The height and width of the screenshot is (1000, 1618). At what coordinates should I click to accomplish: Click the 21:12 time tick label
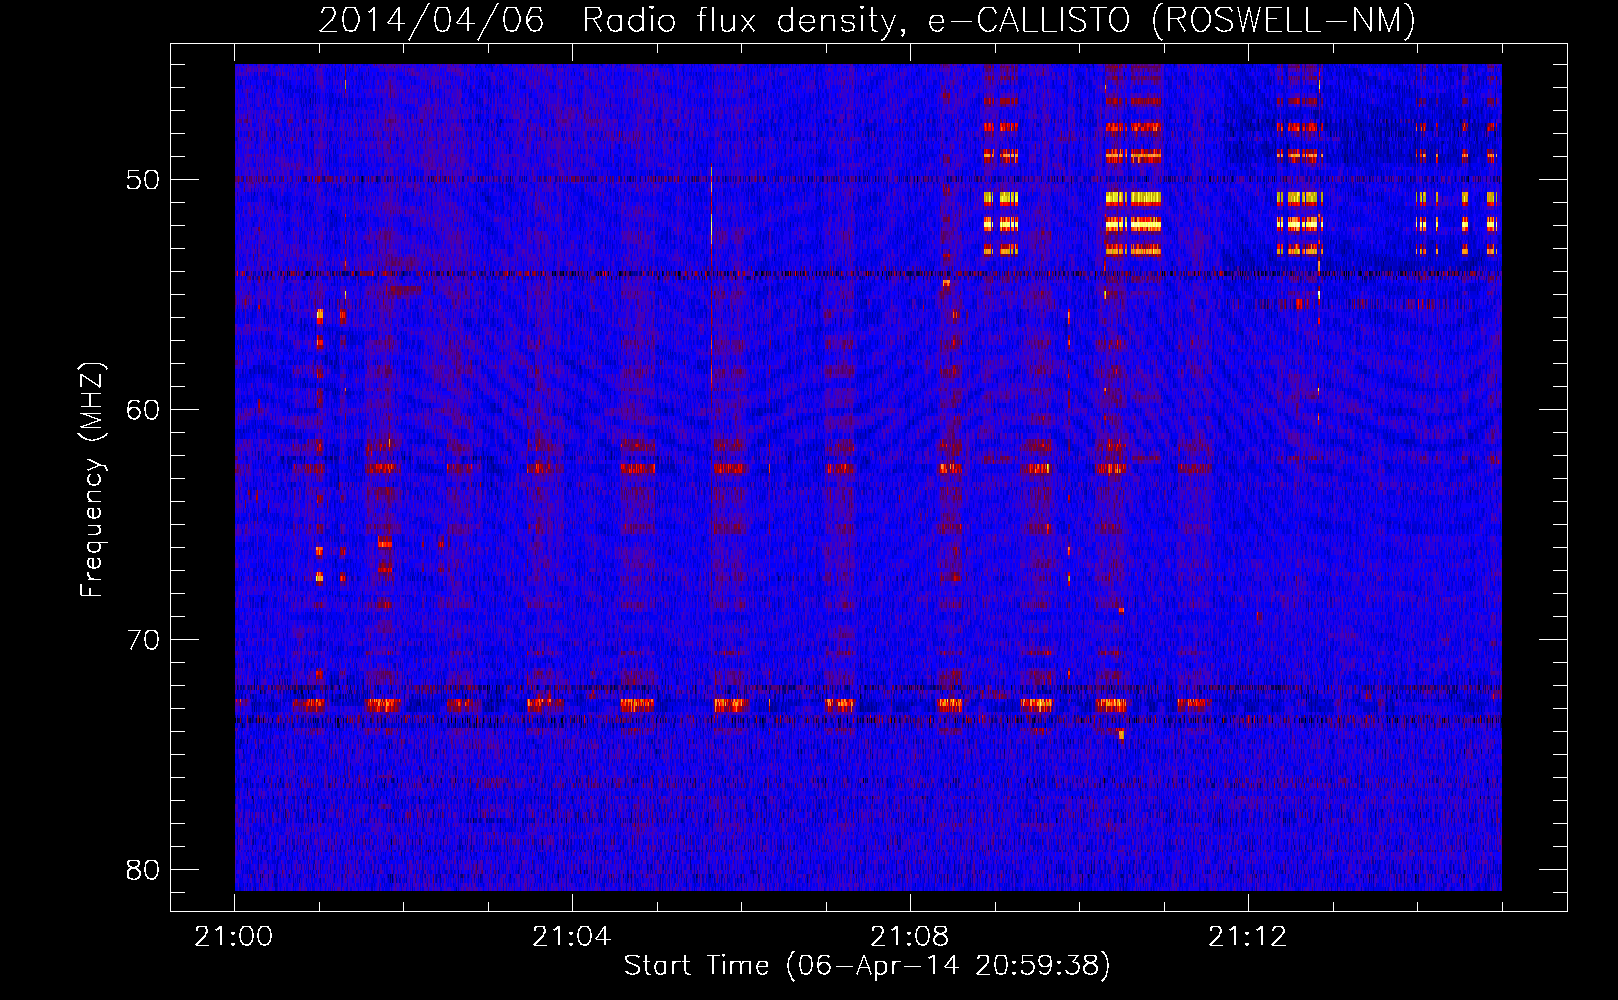1248,937
